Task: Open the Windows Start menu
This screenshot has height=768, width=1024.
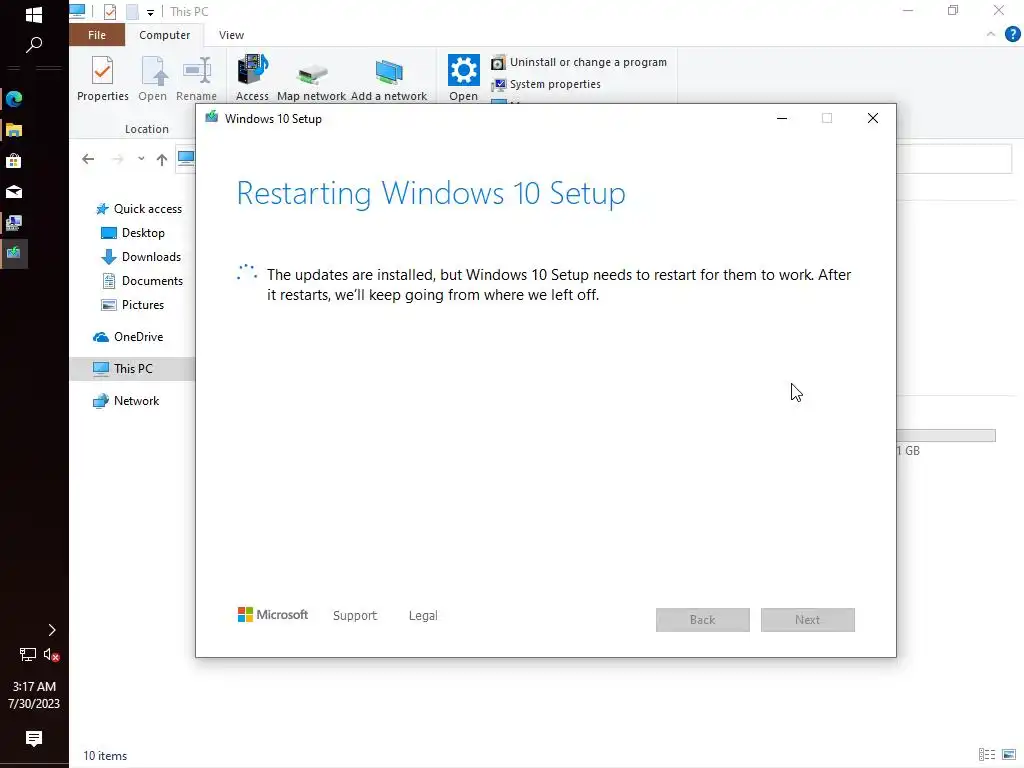Action: point(33,14)
